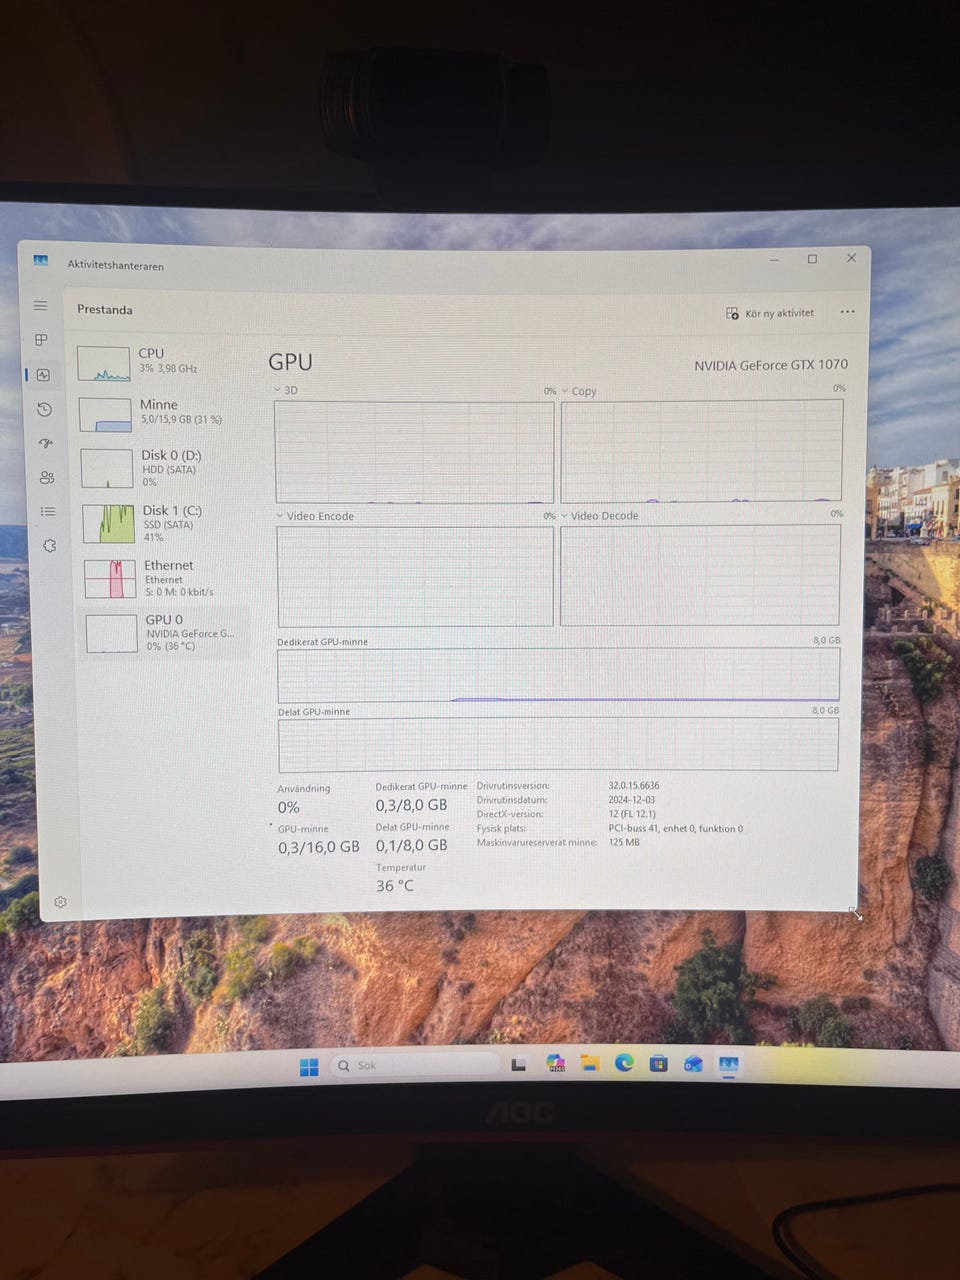Open the Details list icon
Image resolution: width=960 pixels, height=1280 pixels.
[x=48, y=511]
